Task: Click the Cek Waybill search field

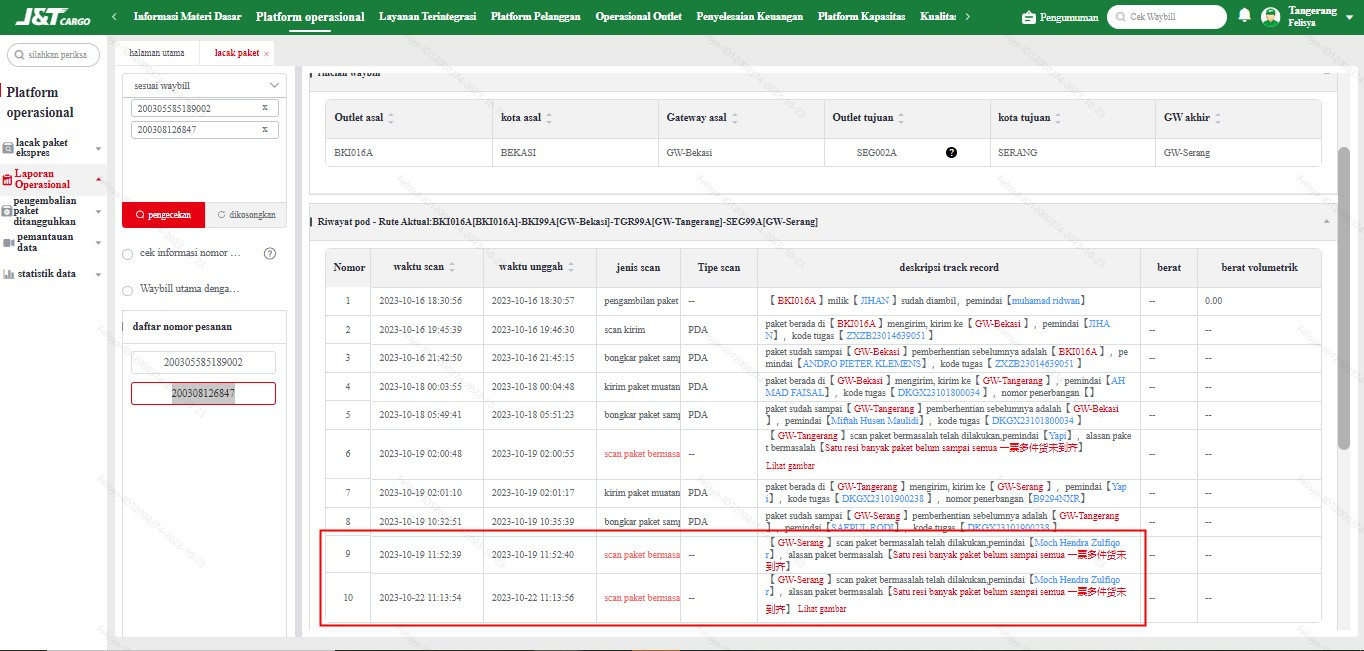Action: tap(1166, 17)
